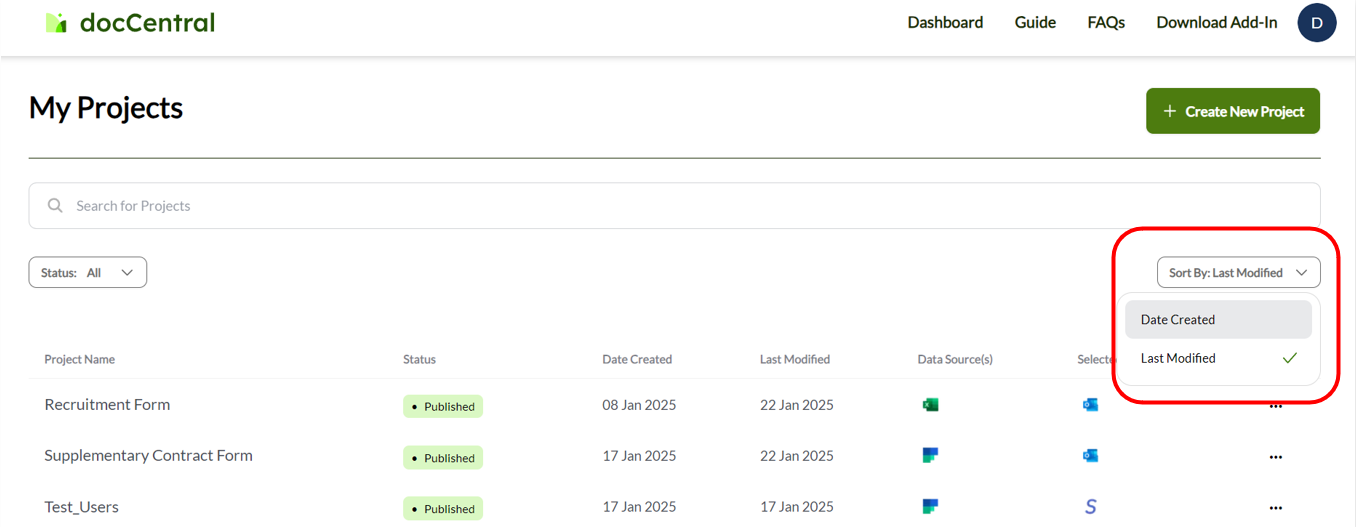Open the three-dot menu for Supplementary Contract Form
1356x527 pixels.
coord(1275,457)
